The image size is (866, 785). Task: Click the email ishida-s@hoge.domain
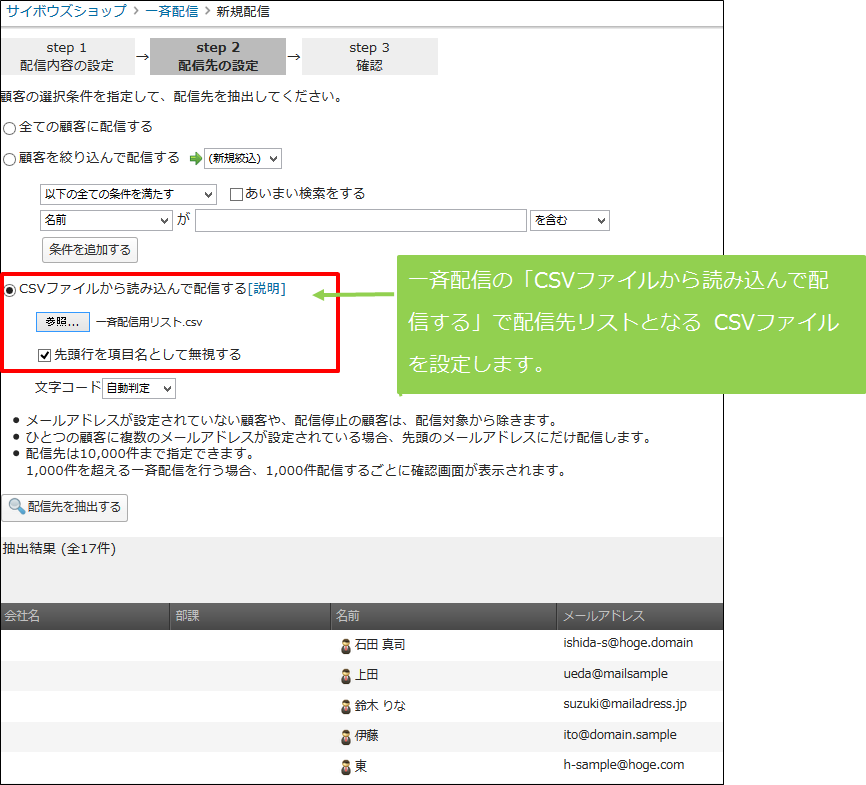(x=628, y=643)
